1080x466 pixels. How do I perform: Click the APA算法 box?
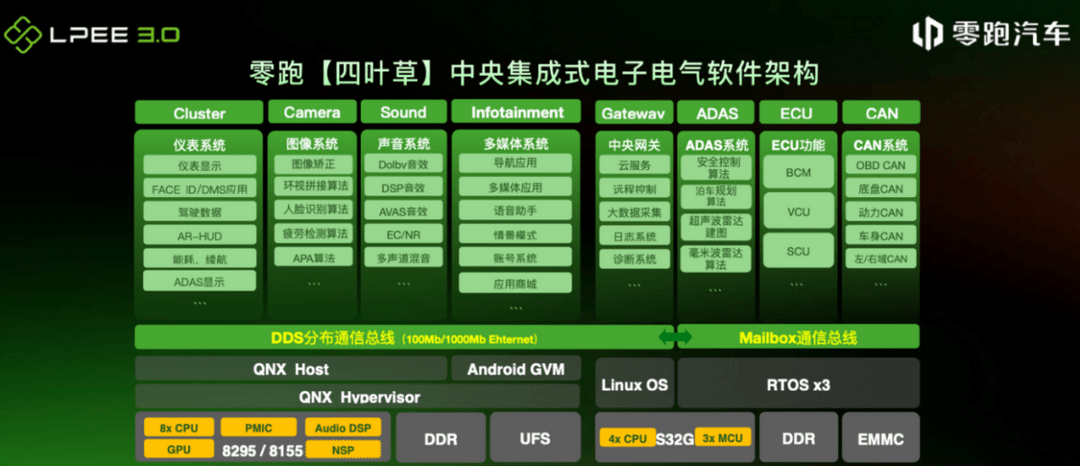(313, 257)
